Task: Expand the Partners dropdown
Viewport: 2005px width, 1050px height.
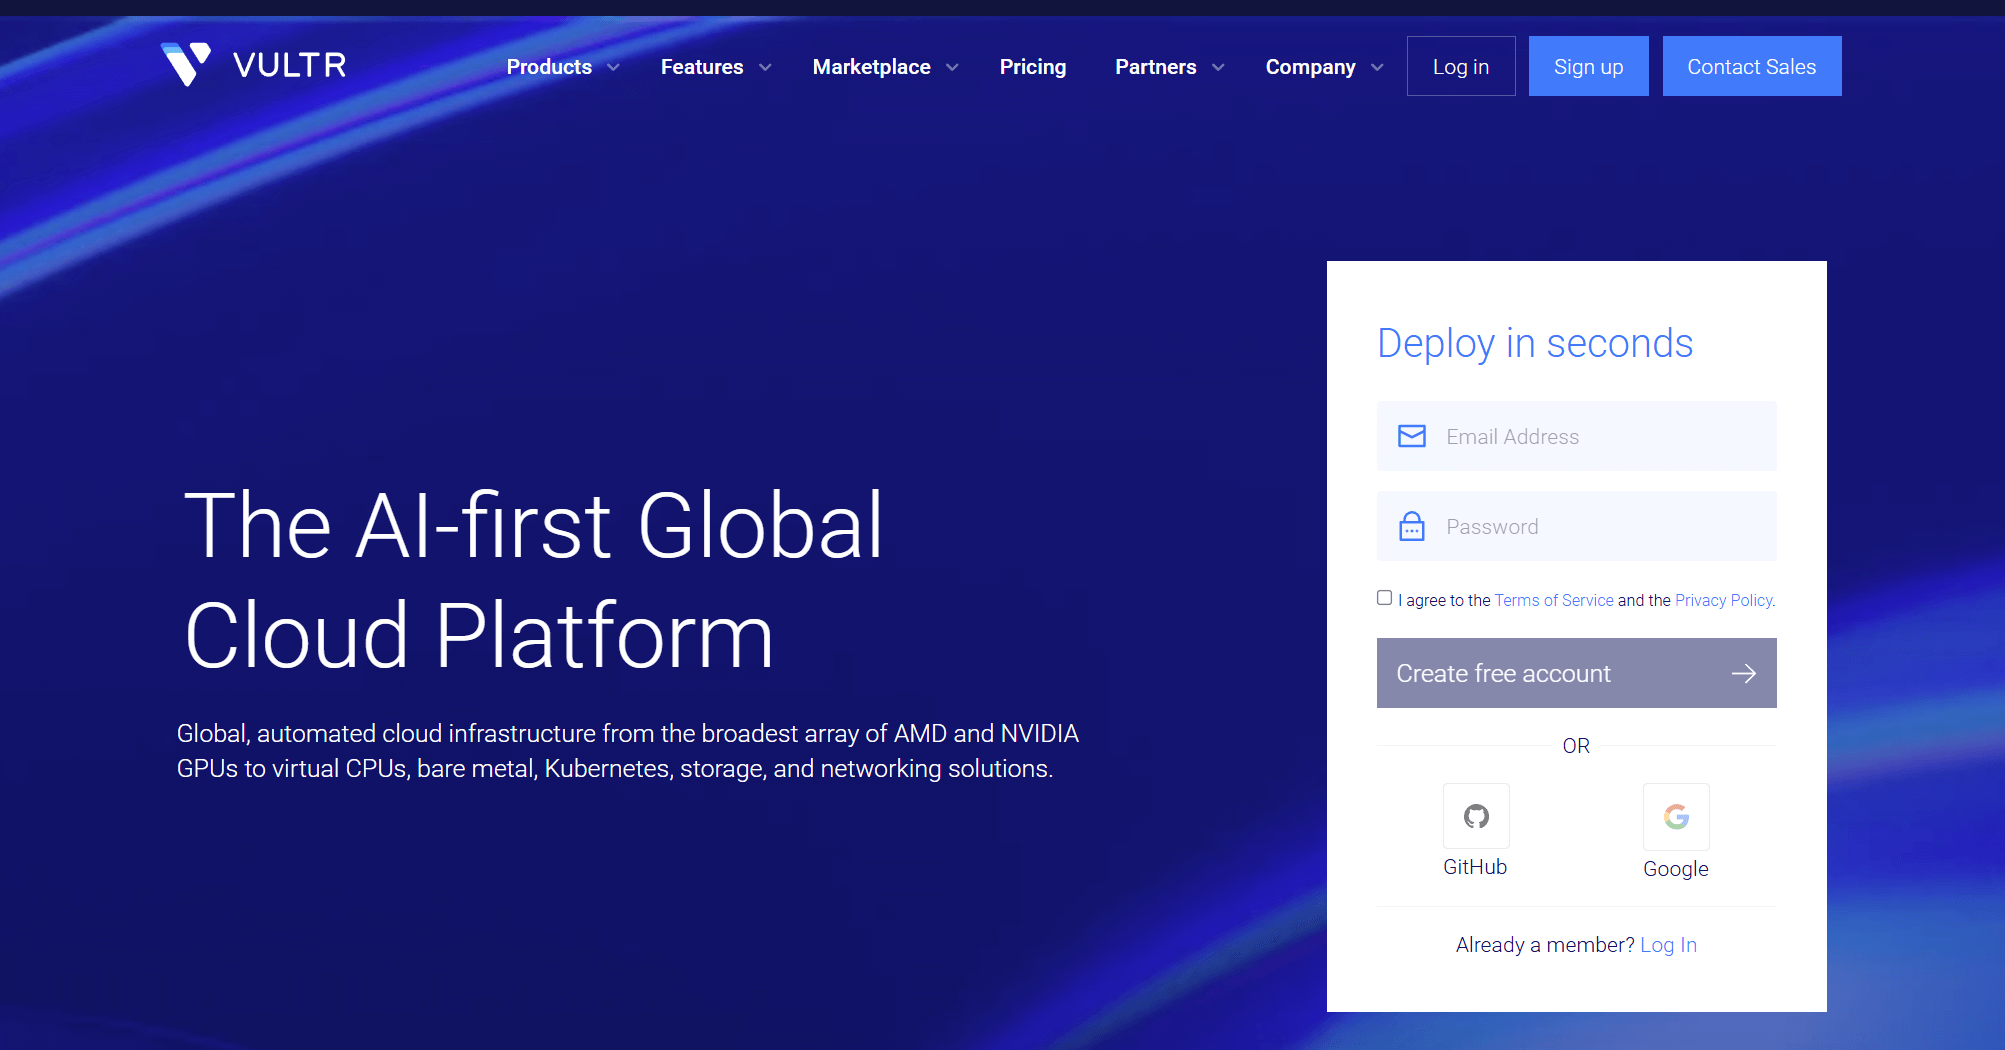Action: pos(1155,66)
